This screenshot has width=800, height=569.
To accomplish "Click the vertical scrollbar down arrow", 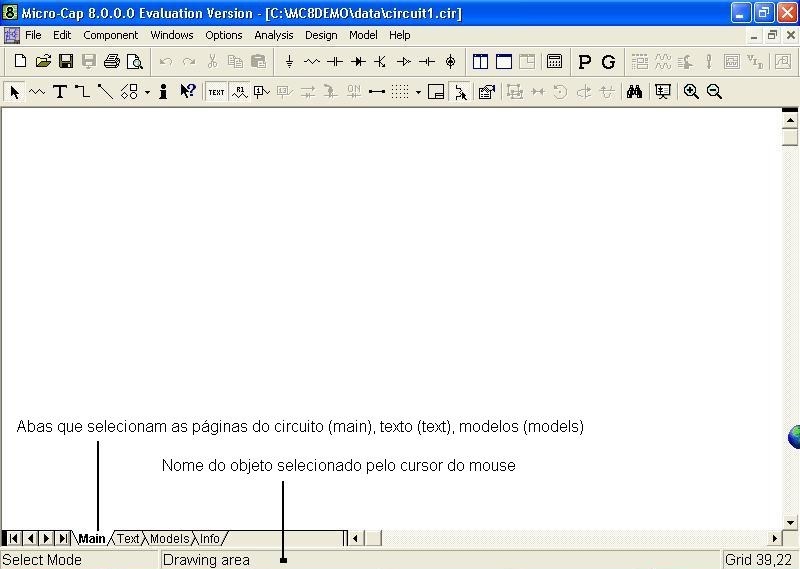I will [790, 523].
